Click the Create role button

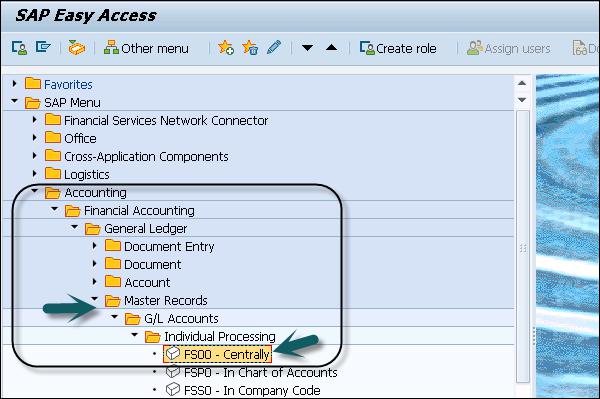coord(398,48)
